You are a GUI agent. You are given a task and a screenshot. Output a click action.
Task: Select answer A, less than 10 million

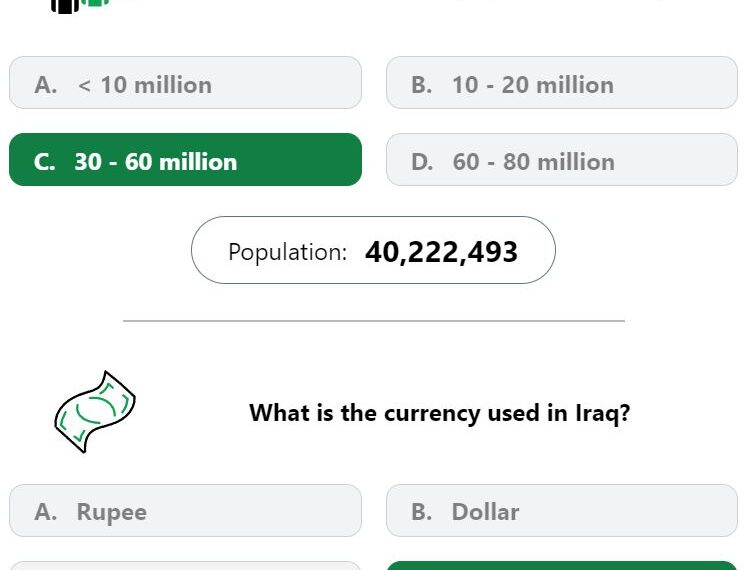[186, 83]
